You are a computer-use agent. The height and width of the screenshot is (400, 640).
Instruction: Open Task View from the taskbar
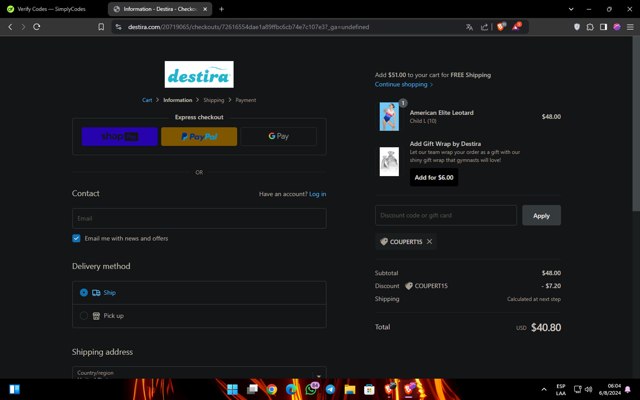[x=252, y=389]
